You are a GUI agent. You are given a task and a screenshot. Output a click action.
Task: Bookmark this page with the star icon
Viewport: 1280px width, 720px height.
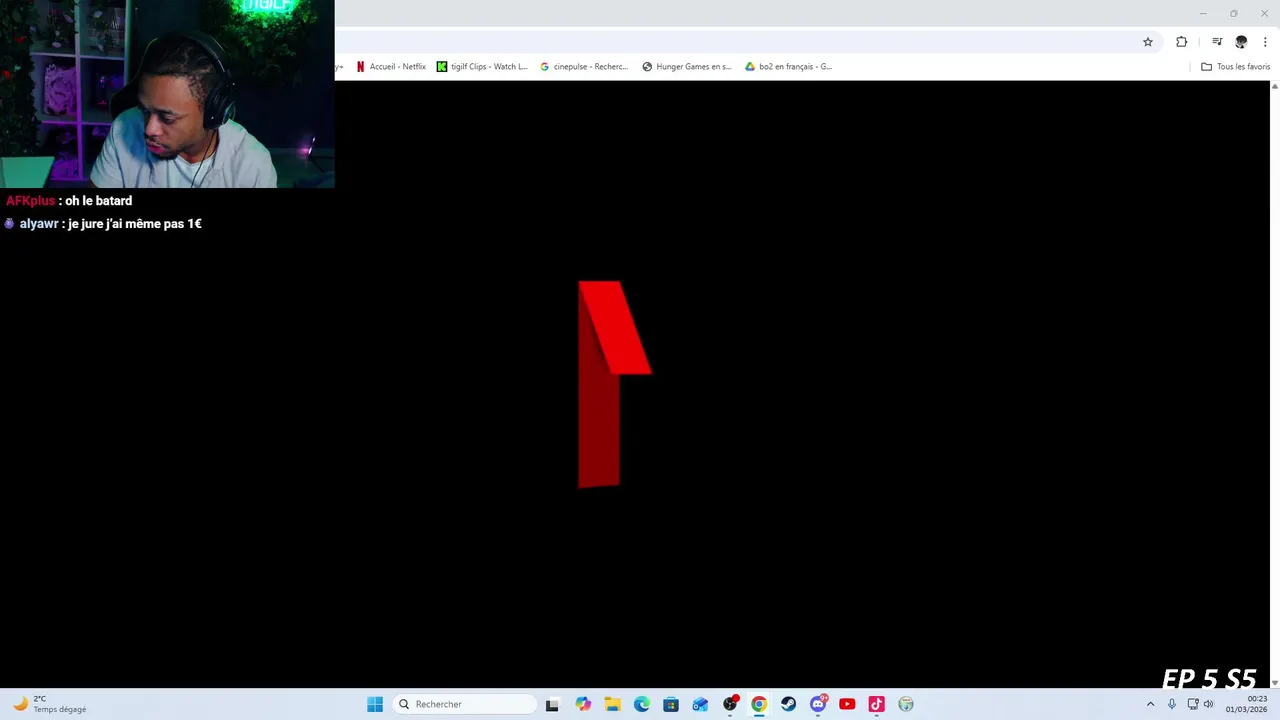(x=1148, y=42)
